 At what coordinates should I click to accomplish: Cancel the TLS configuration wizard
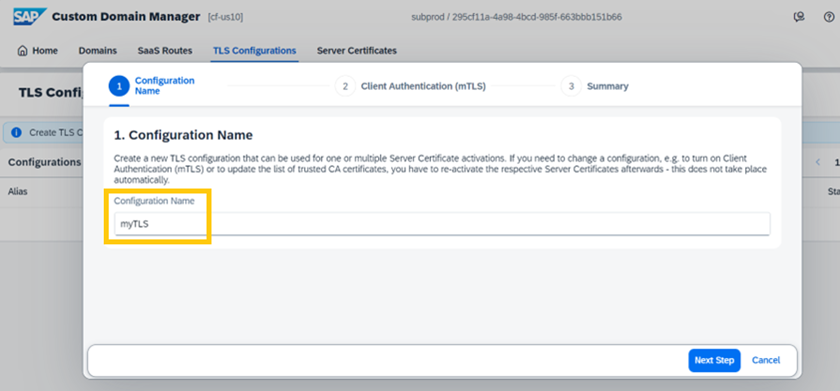[x=766, y=360]
